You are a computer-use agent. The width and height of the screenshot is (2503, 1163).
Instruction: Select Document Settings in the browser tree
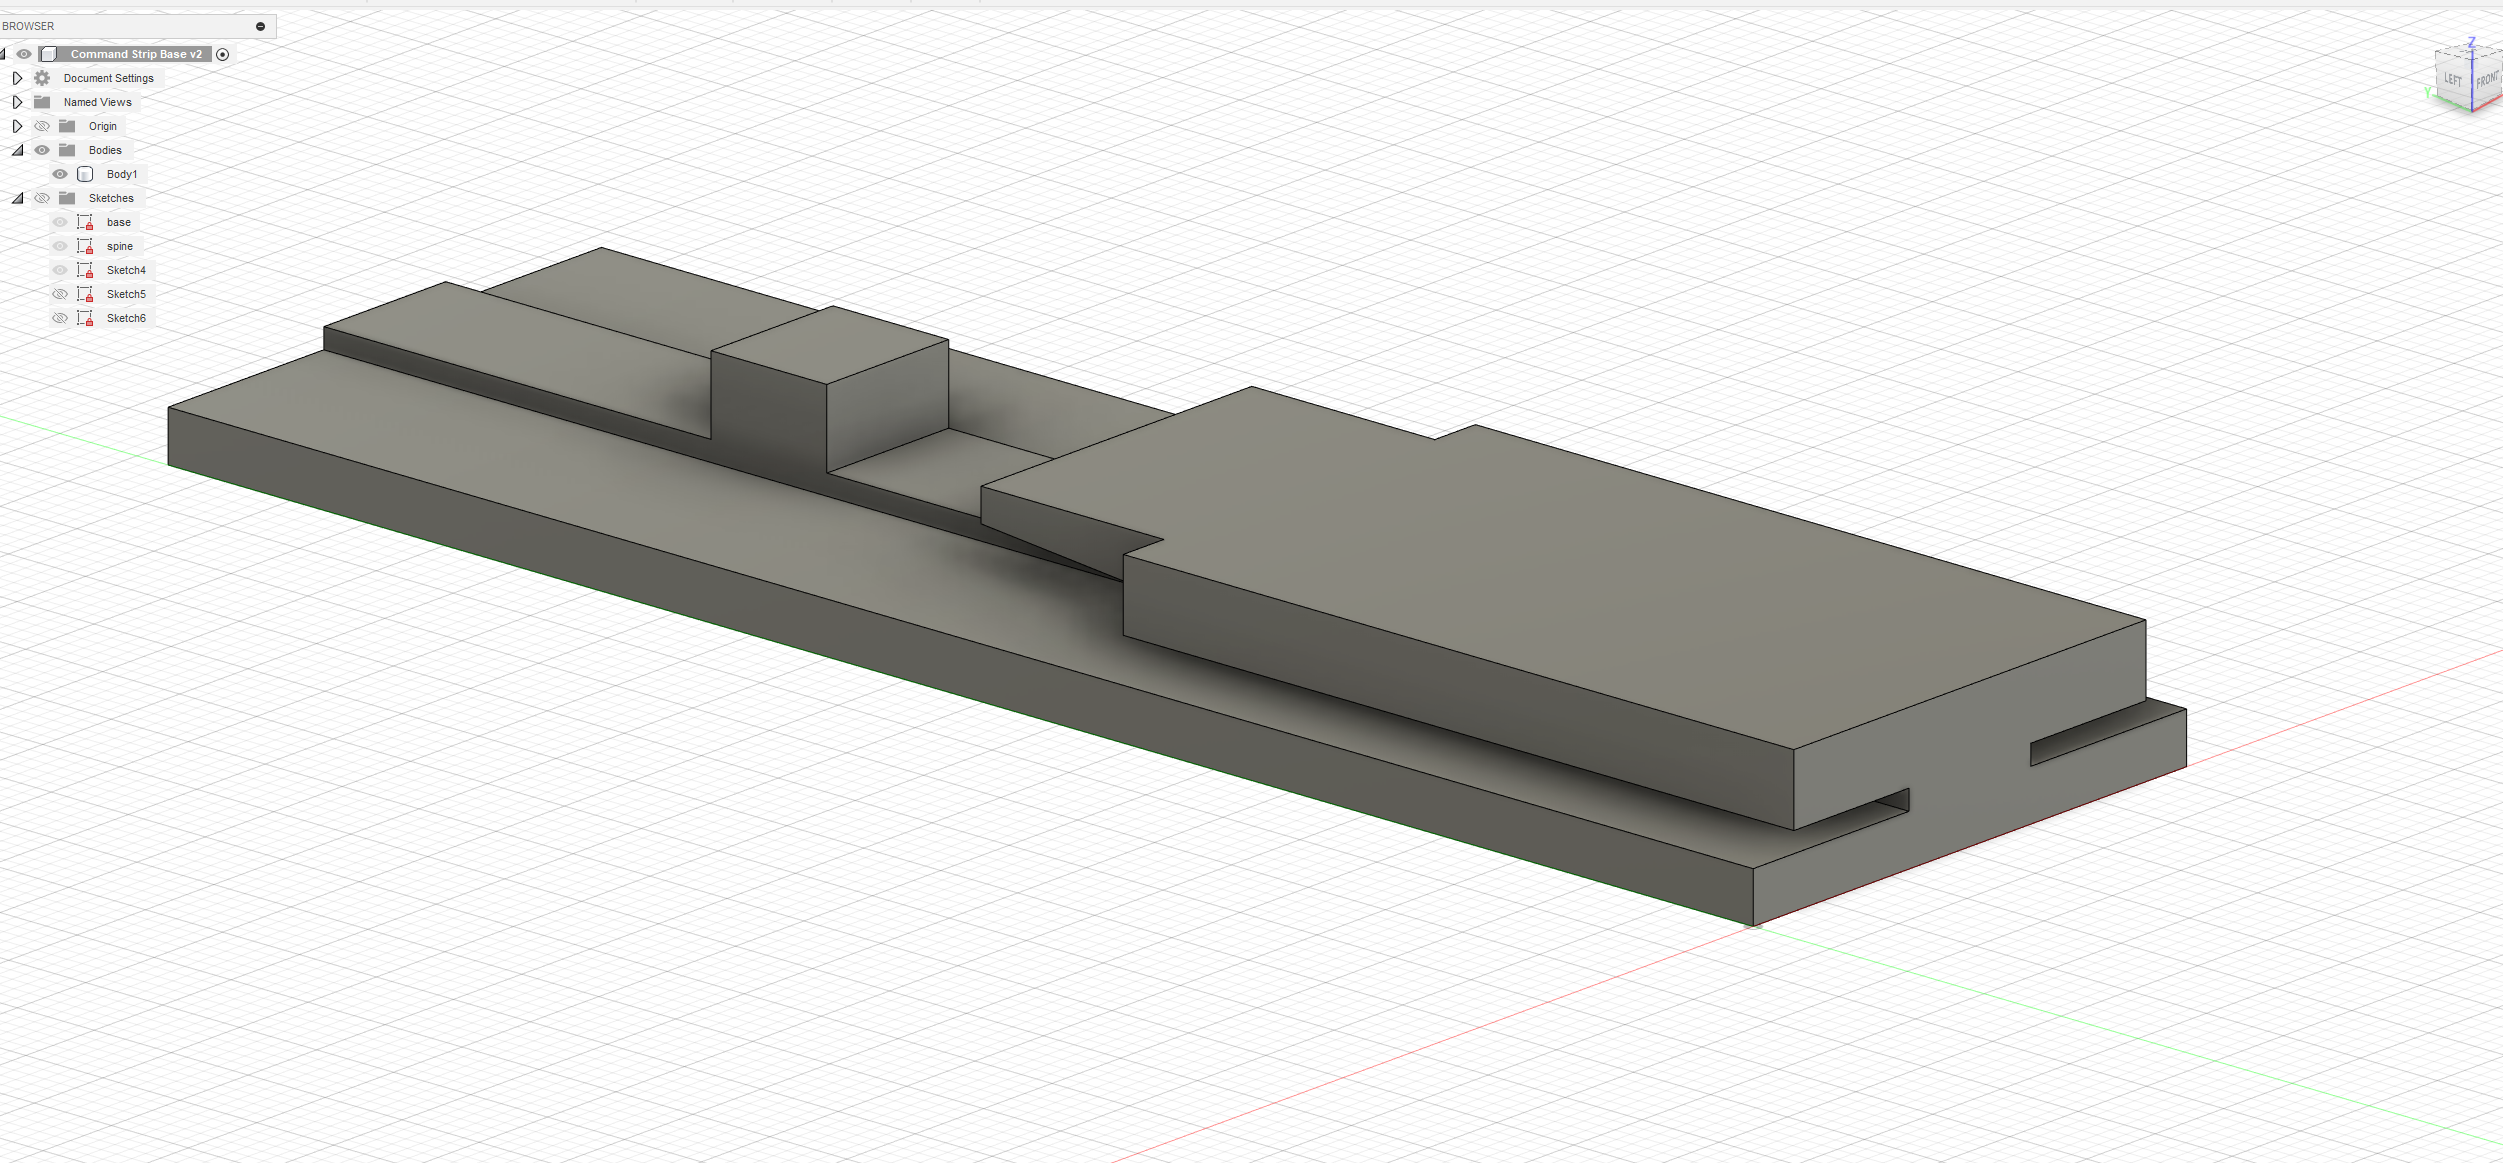108,78
